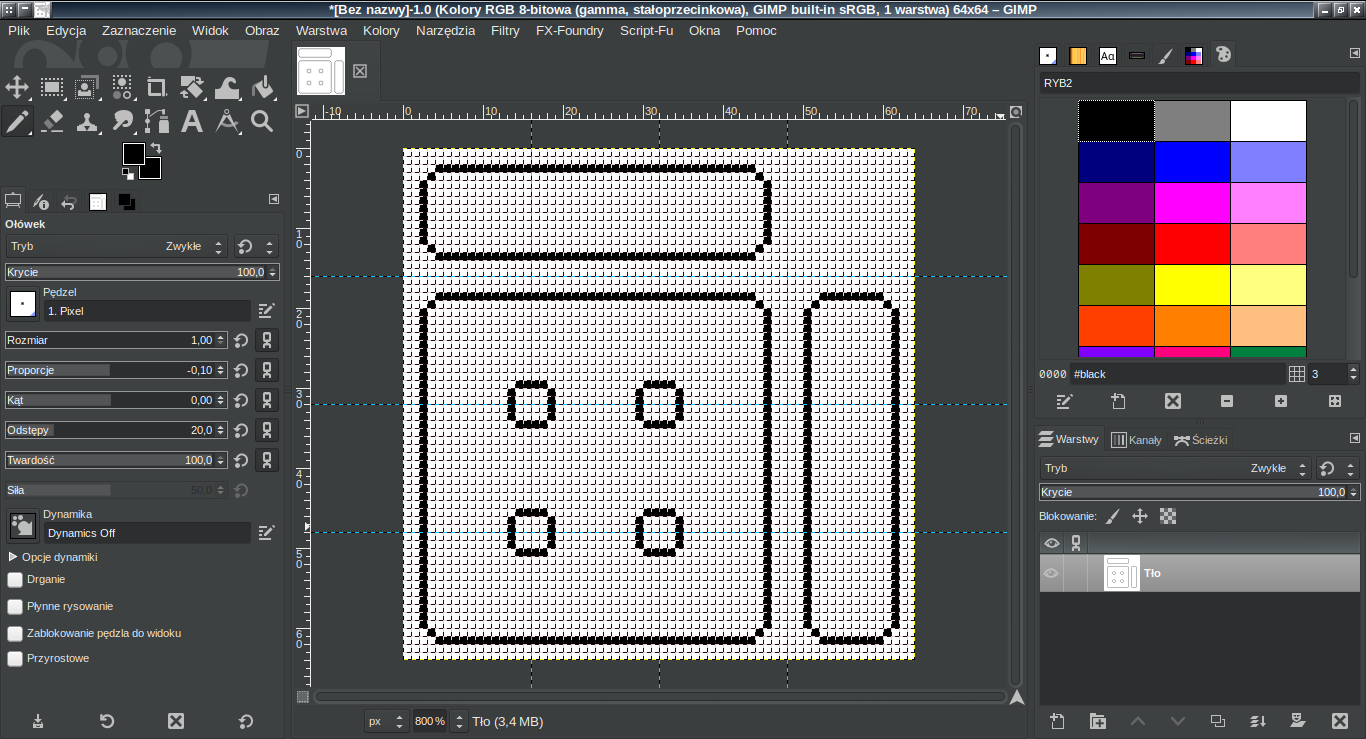The height and width of the screenshot is (739, 1366).
Task: Switch to the Ścieżki tab
Action: point(1200,440)
